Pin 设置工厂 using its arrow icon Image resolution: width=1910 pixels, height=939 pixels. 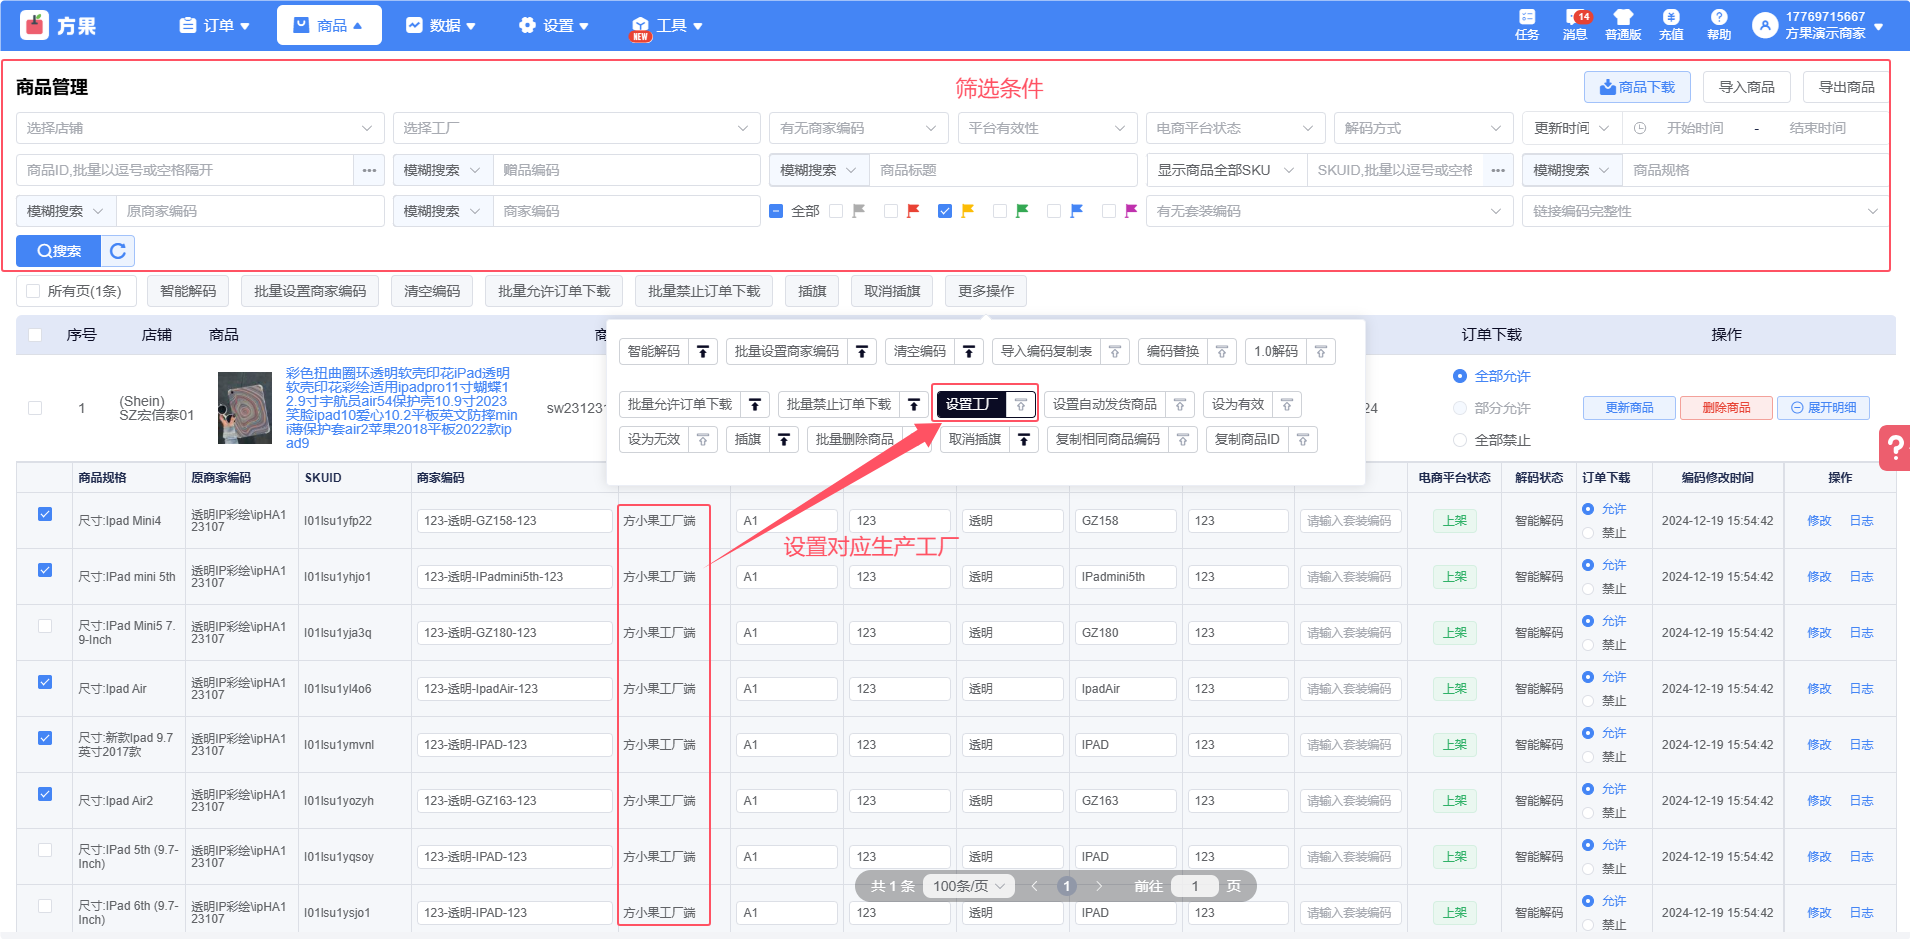tap(1020, 405)
